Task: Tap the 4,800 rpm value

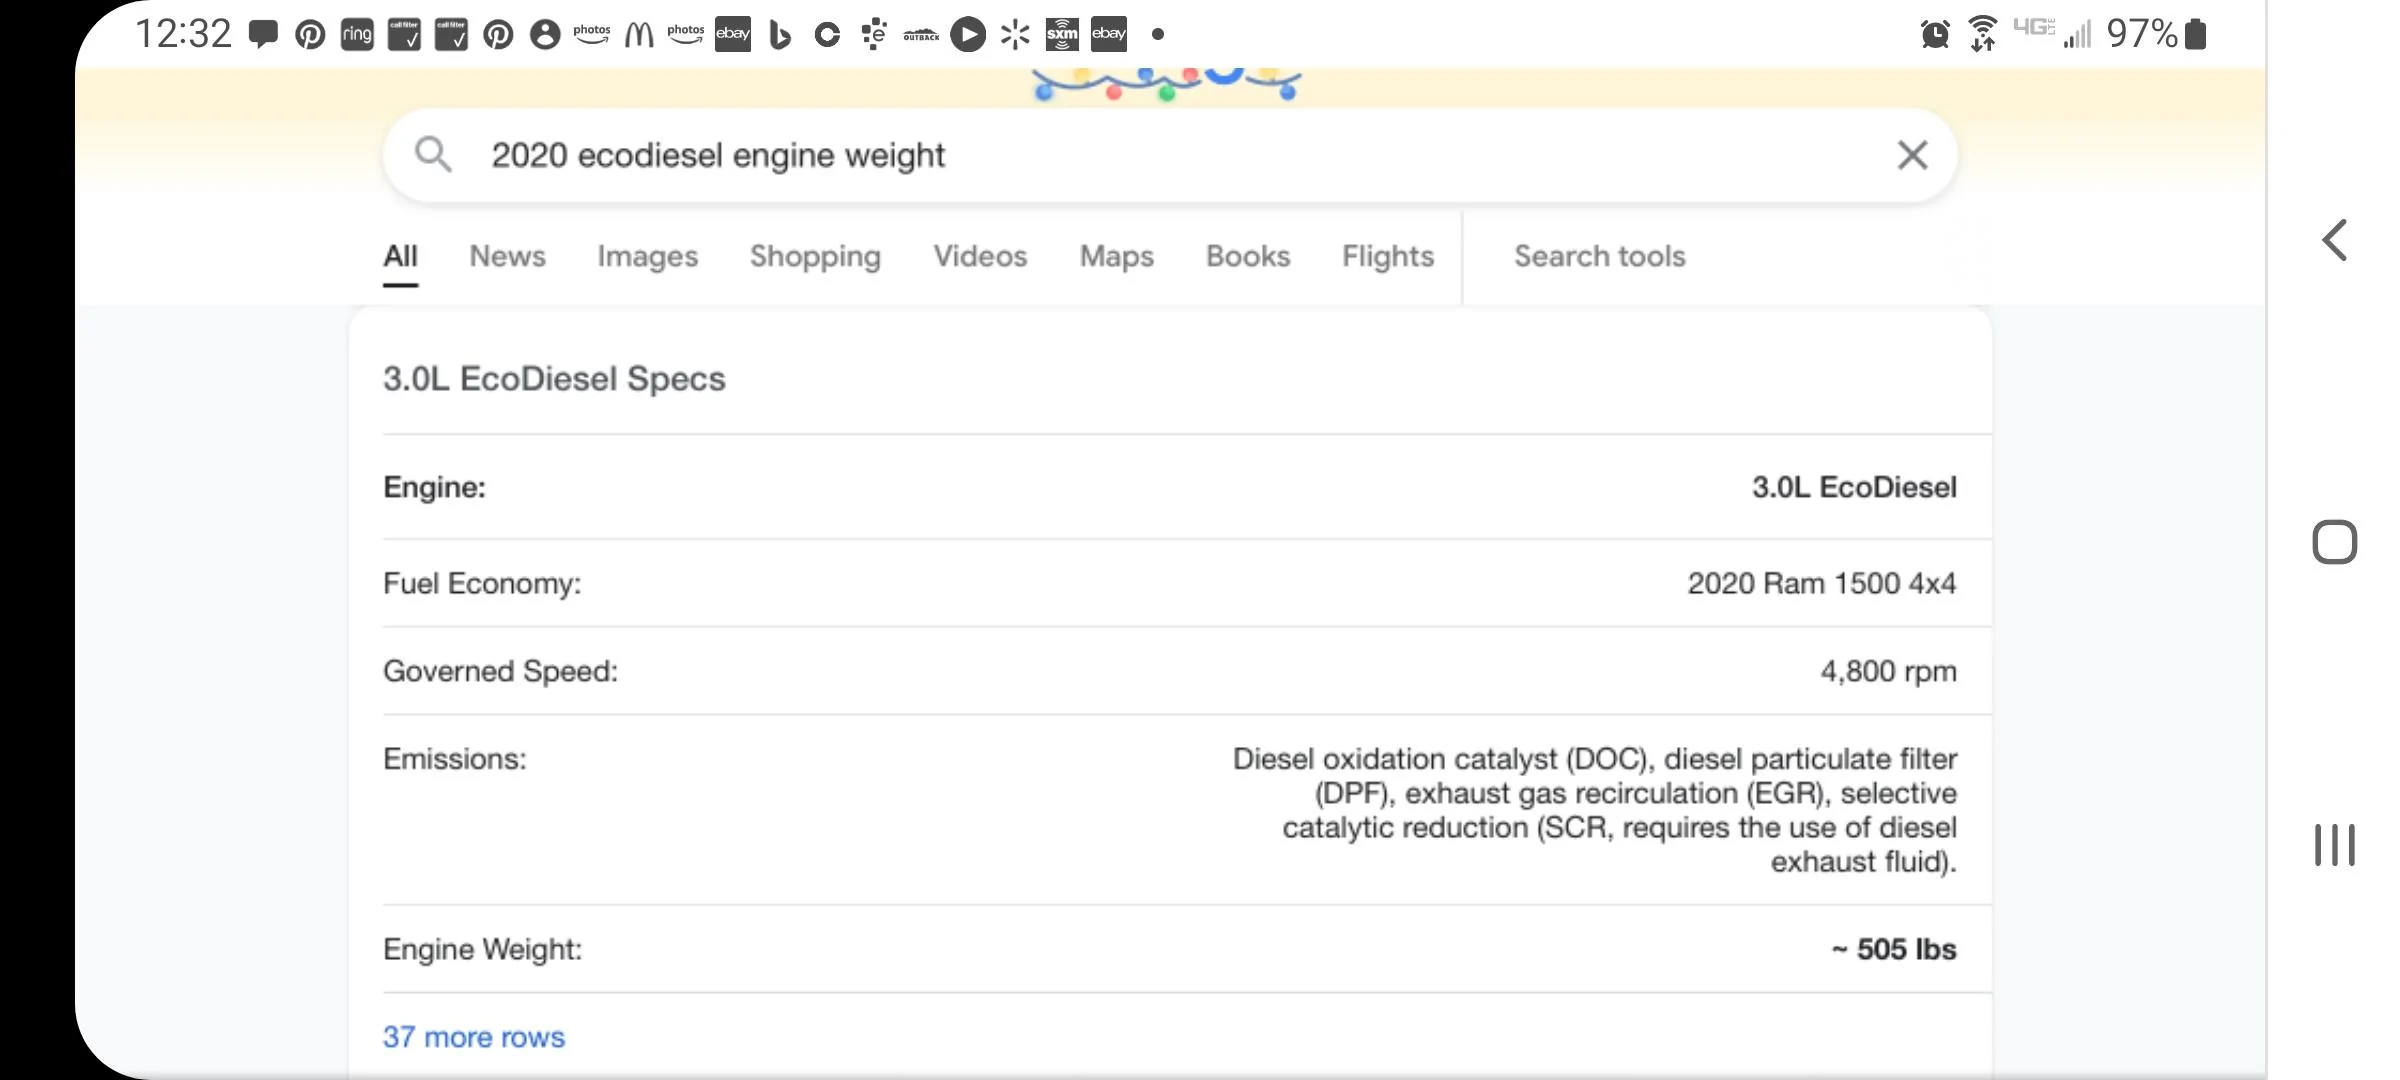Action: tap(1888, 671)
